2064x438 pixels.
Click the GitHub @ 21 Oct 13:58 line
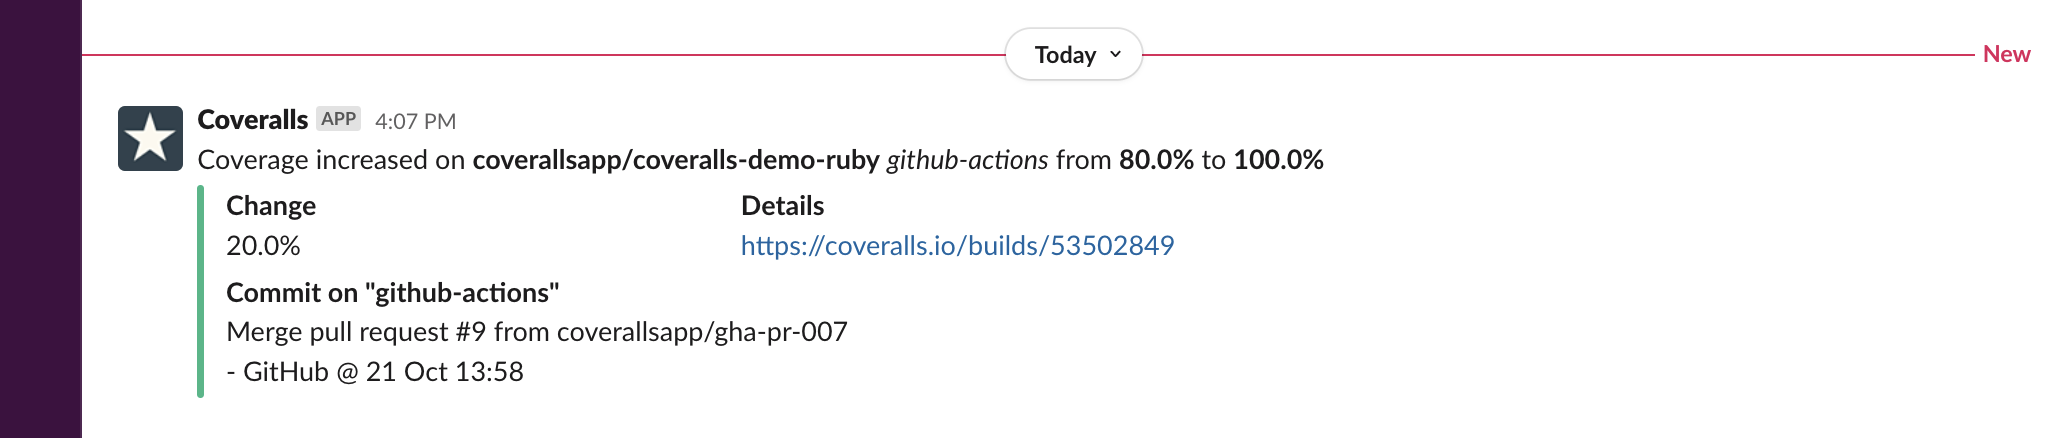click(375, 372)
